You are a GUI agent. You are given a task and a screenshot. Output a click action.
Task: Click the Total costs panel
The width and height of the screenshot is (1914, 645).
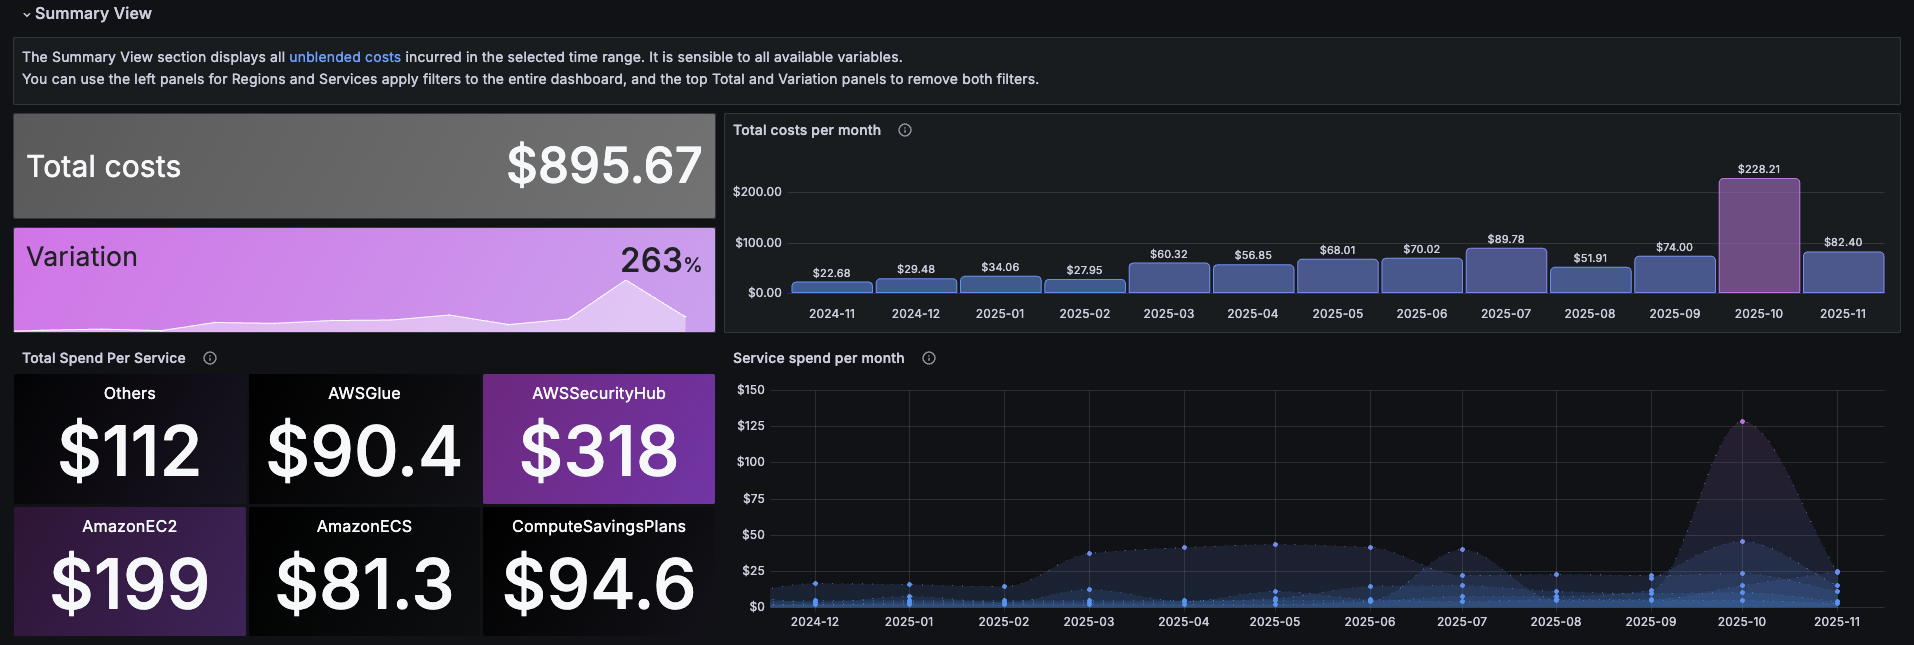coord(364,166)
